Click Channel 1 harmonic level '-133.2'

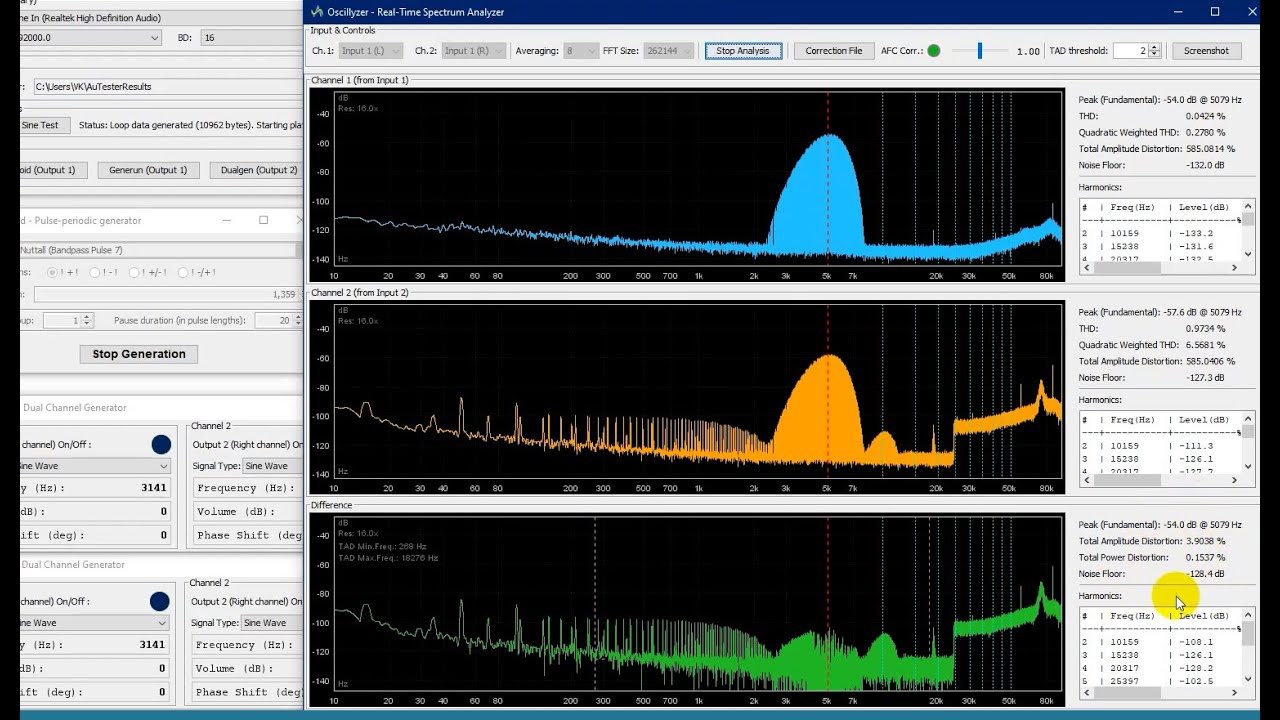[x=1196, y=233]
